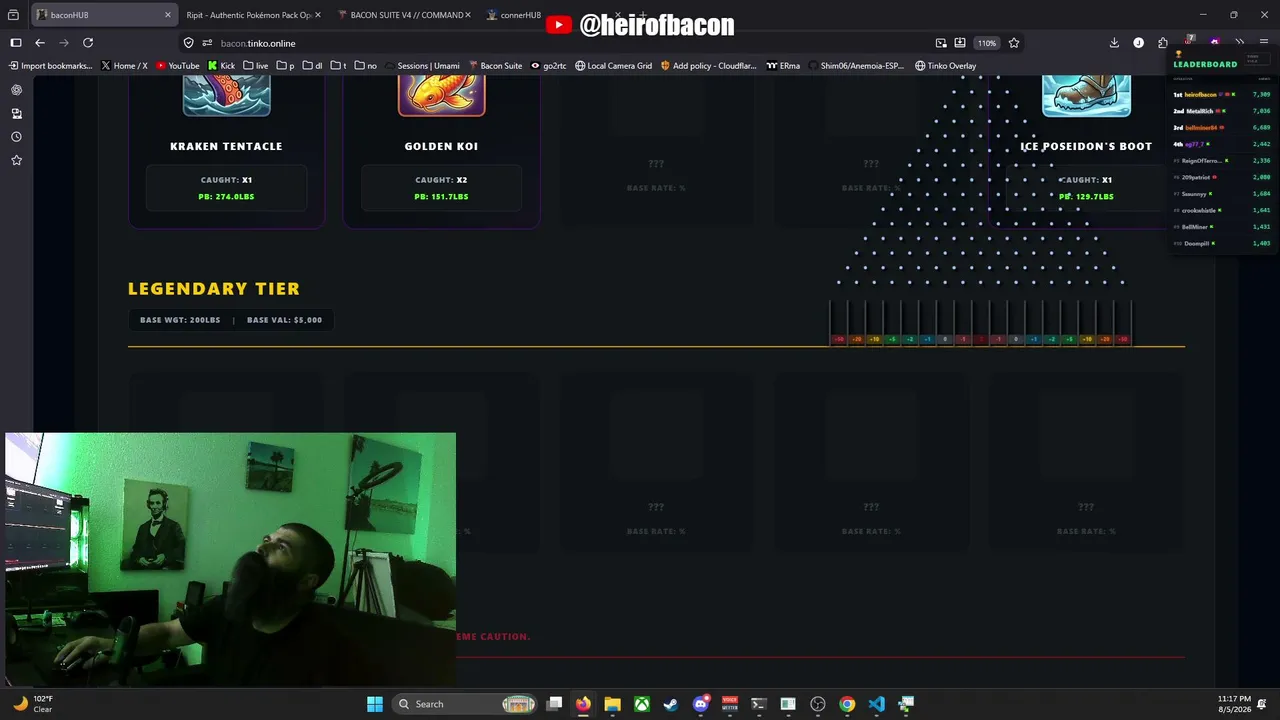
Task: Open the 'dl' bookmarks folder
Action: (x=313, y=66)
